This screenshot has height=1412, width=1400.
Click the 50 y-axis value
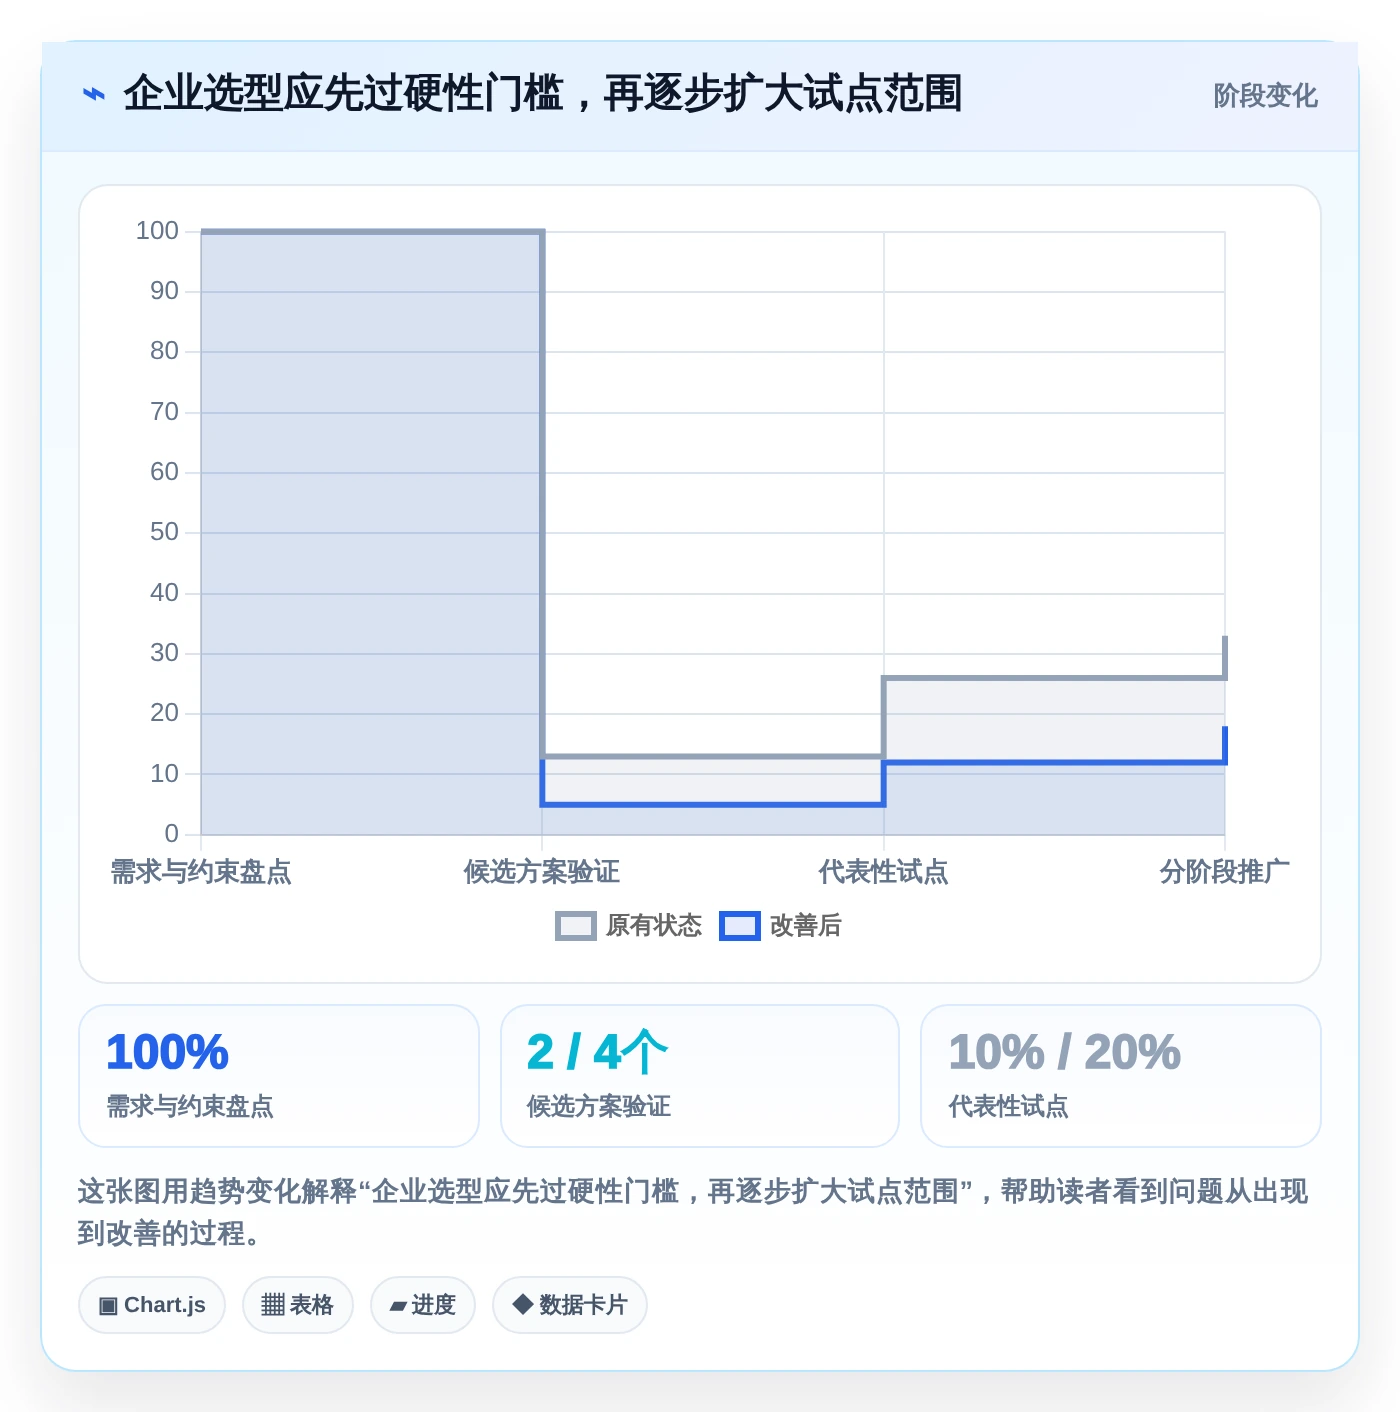[164, 532]
